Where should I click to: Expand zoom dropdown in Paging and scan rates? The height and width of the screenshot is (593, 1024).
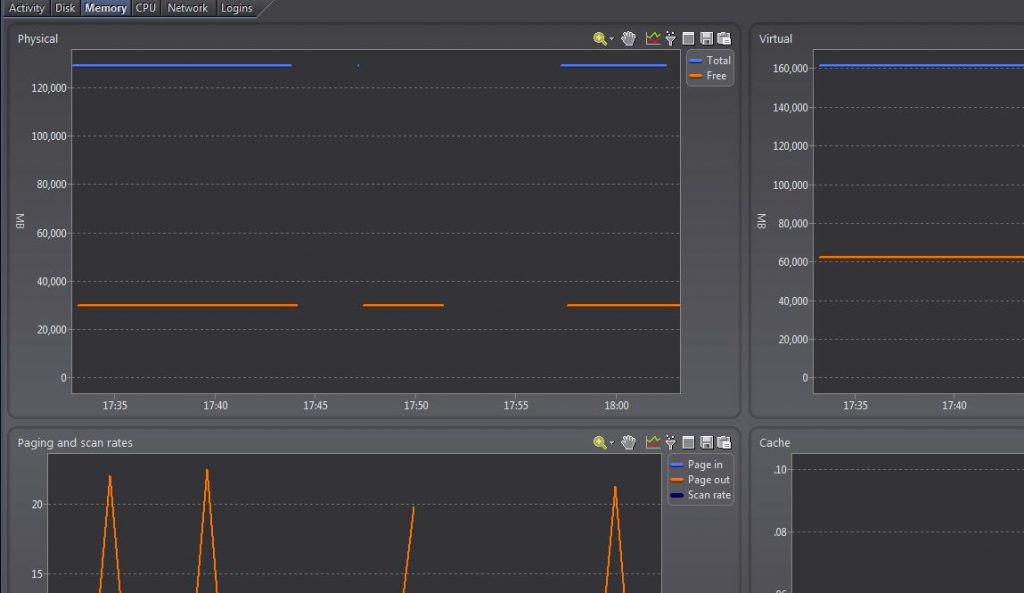612,443
